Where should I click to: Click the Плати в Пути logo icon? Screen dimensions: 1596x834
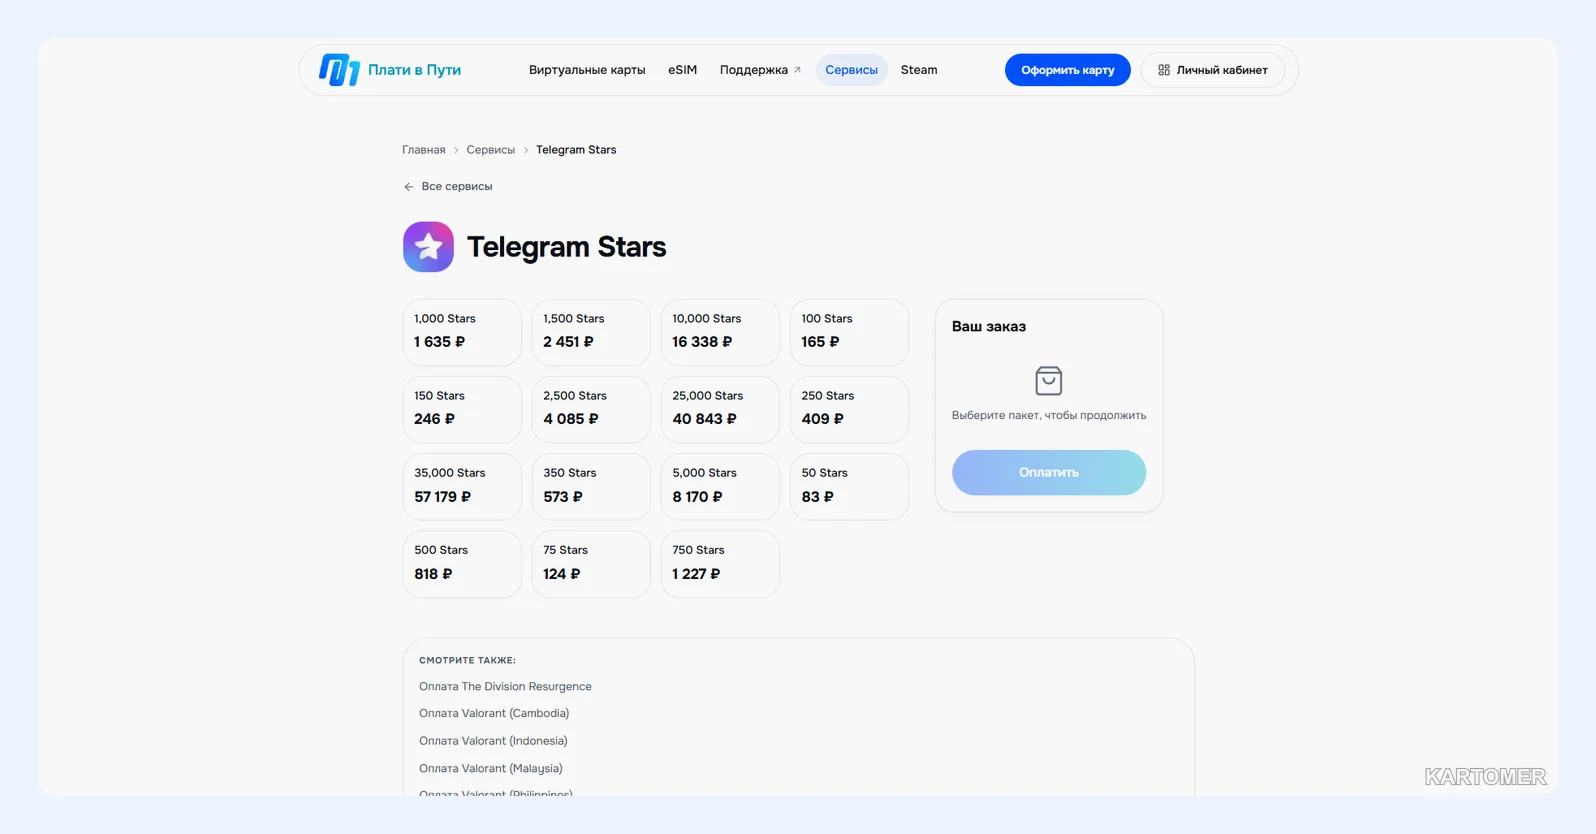coord(339,70)
